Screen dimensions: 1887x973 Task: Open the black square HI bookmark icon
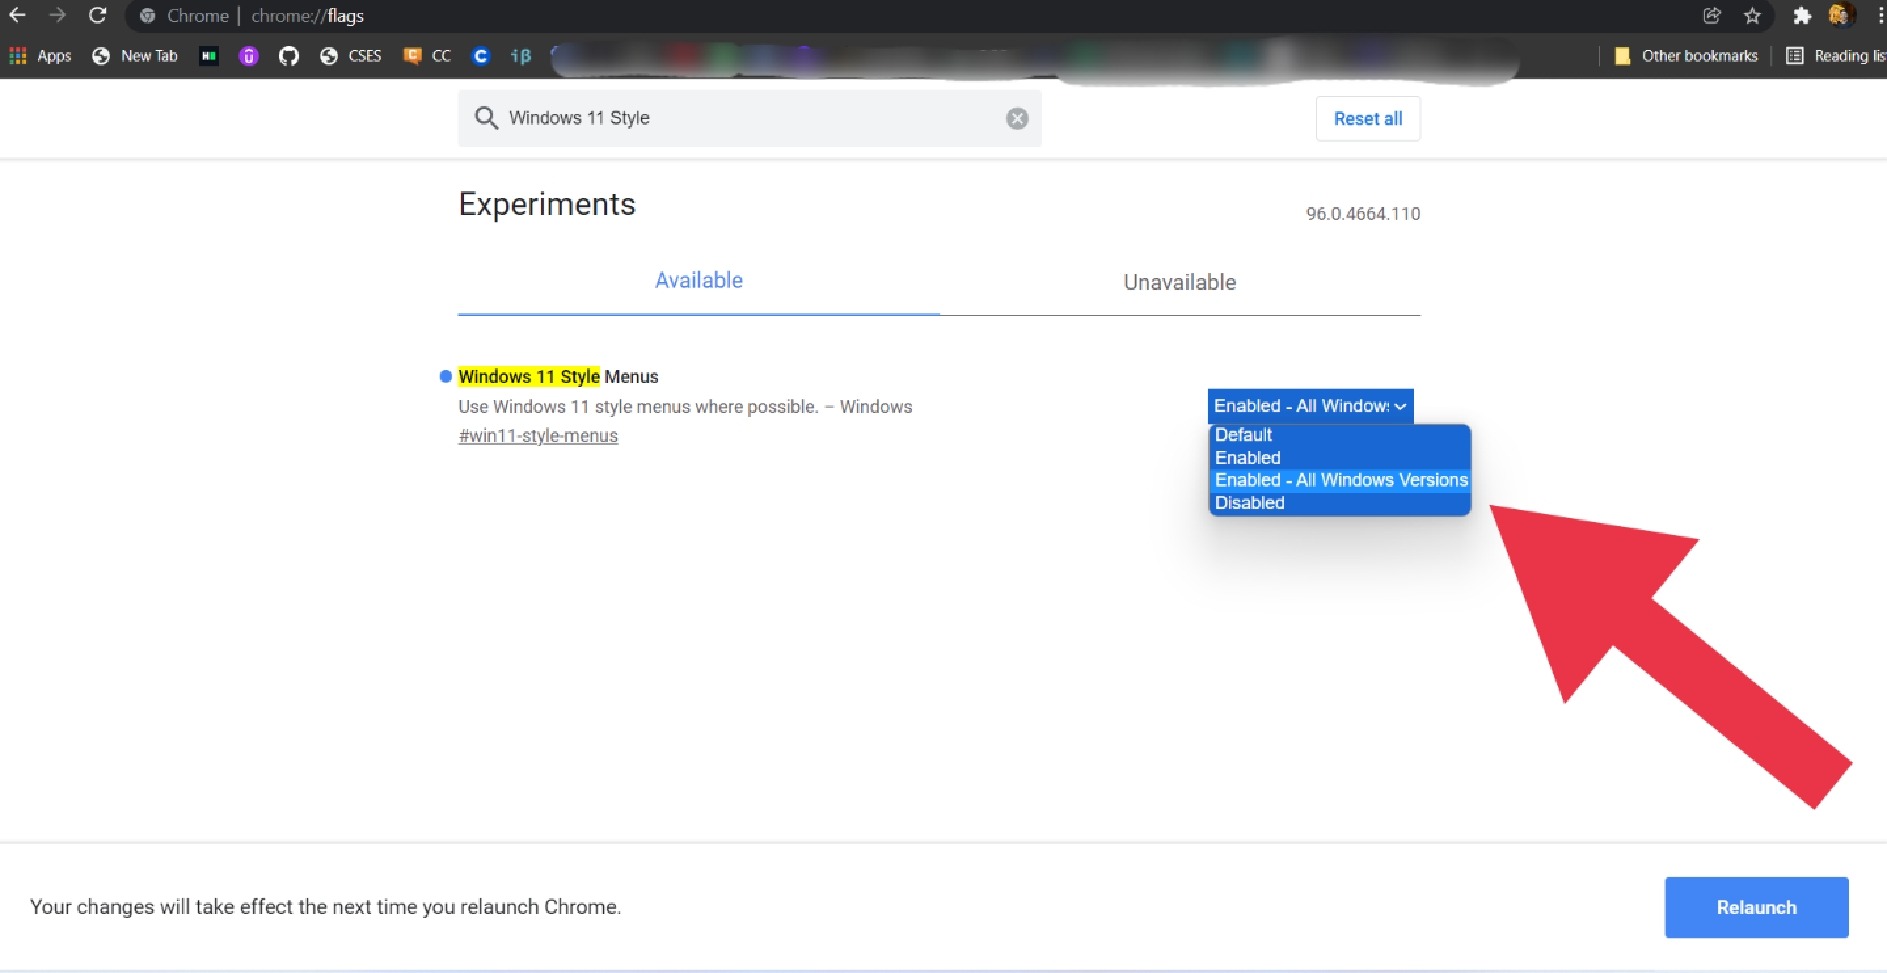coord(209,56)
